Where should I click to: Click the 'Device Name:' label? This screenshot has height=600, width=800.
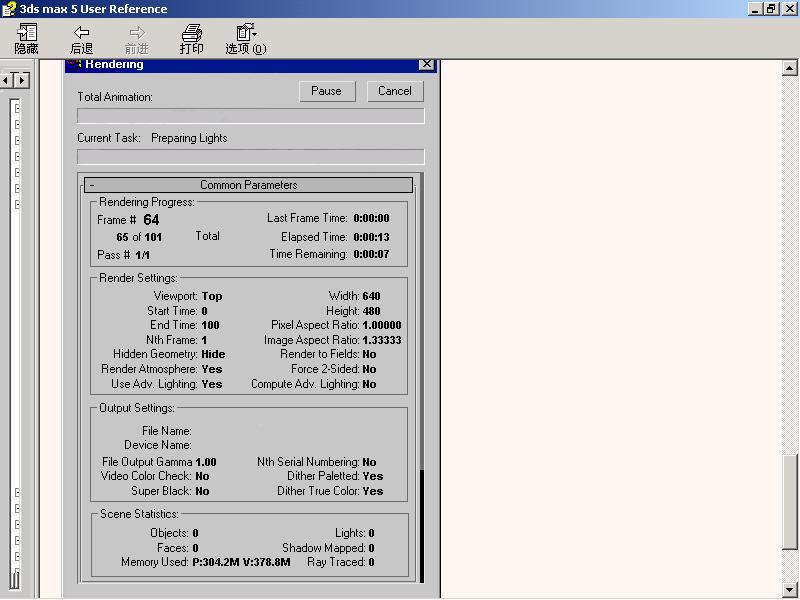point(158,445)
